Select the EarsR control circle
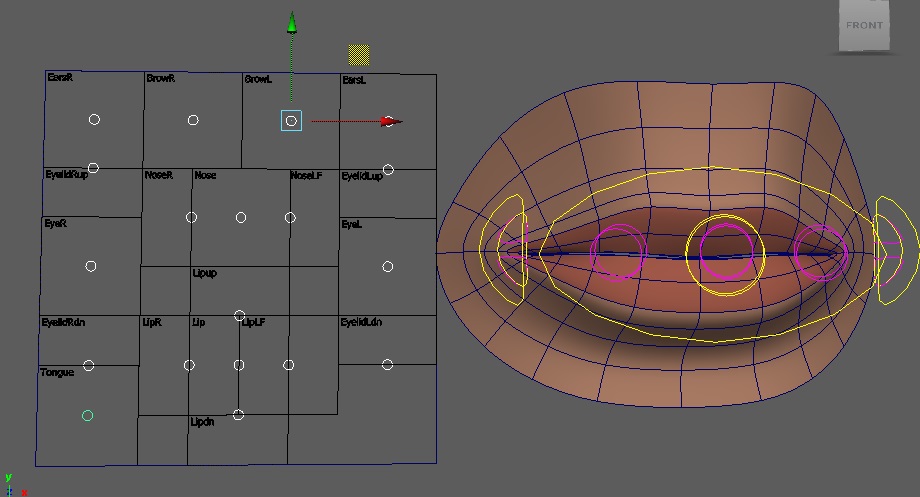 click(94, 119)
